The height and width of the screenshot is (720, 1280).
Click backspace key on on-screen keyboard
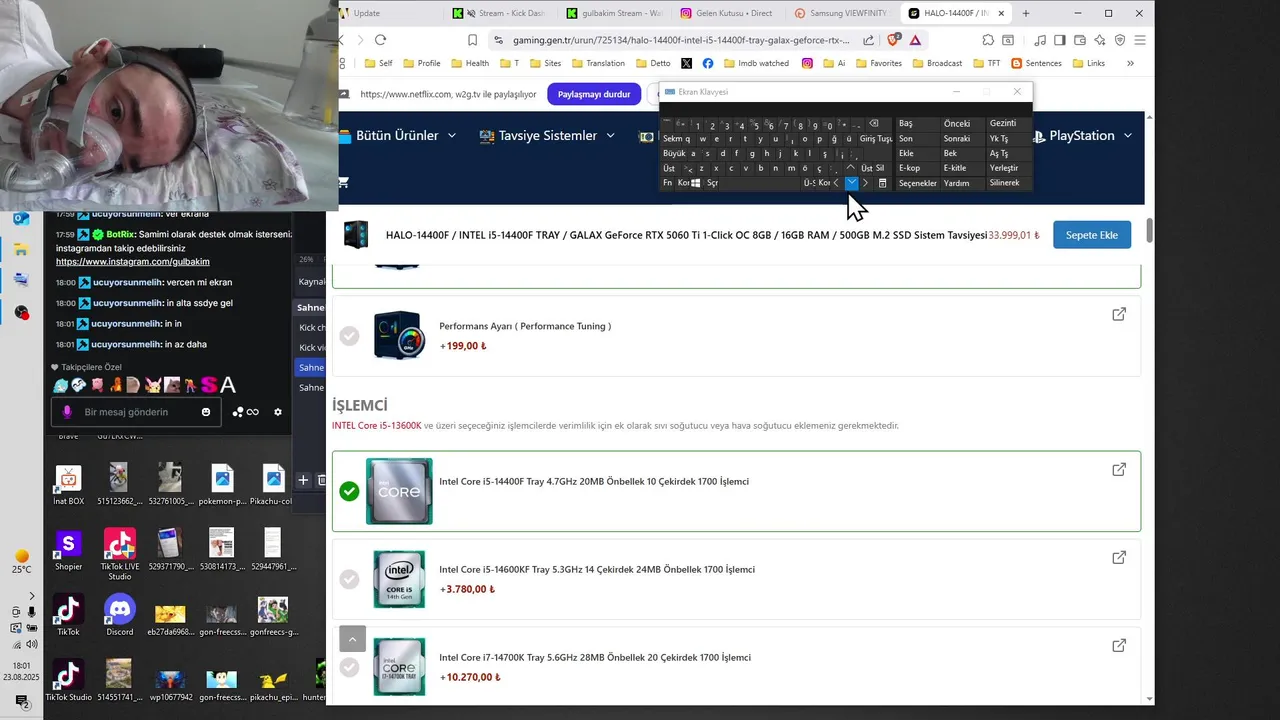point(874,124)
